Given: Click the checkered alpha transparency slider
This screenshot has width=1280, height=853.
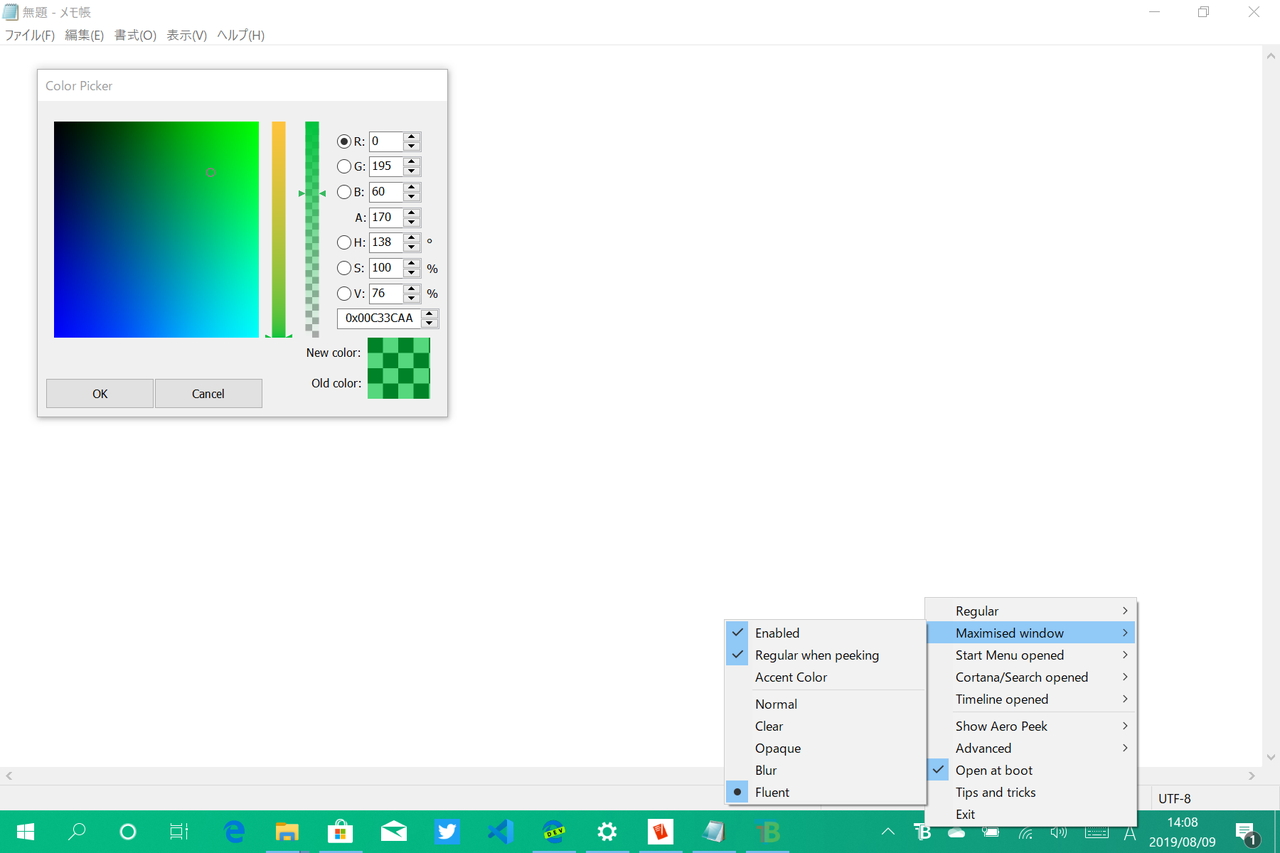Looking at the screenshot, I should pyautogui.click(x=312, y=230).
